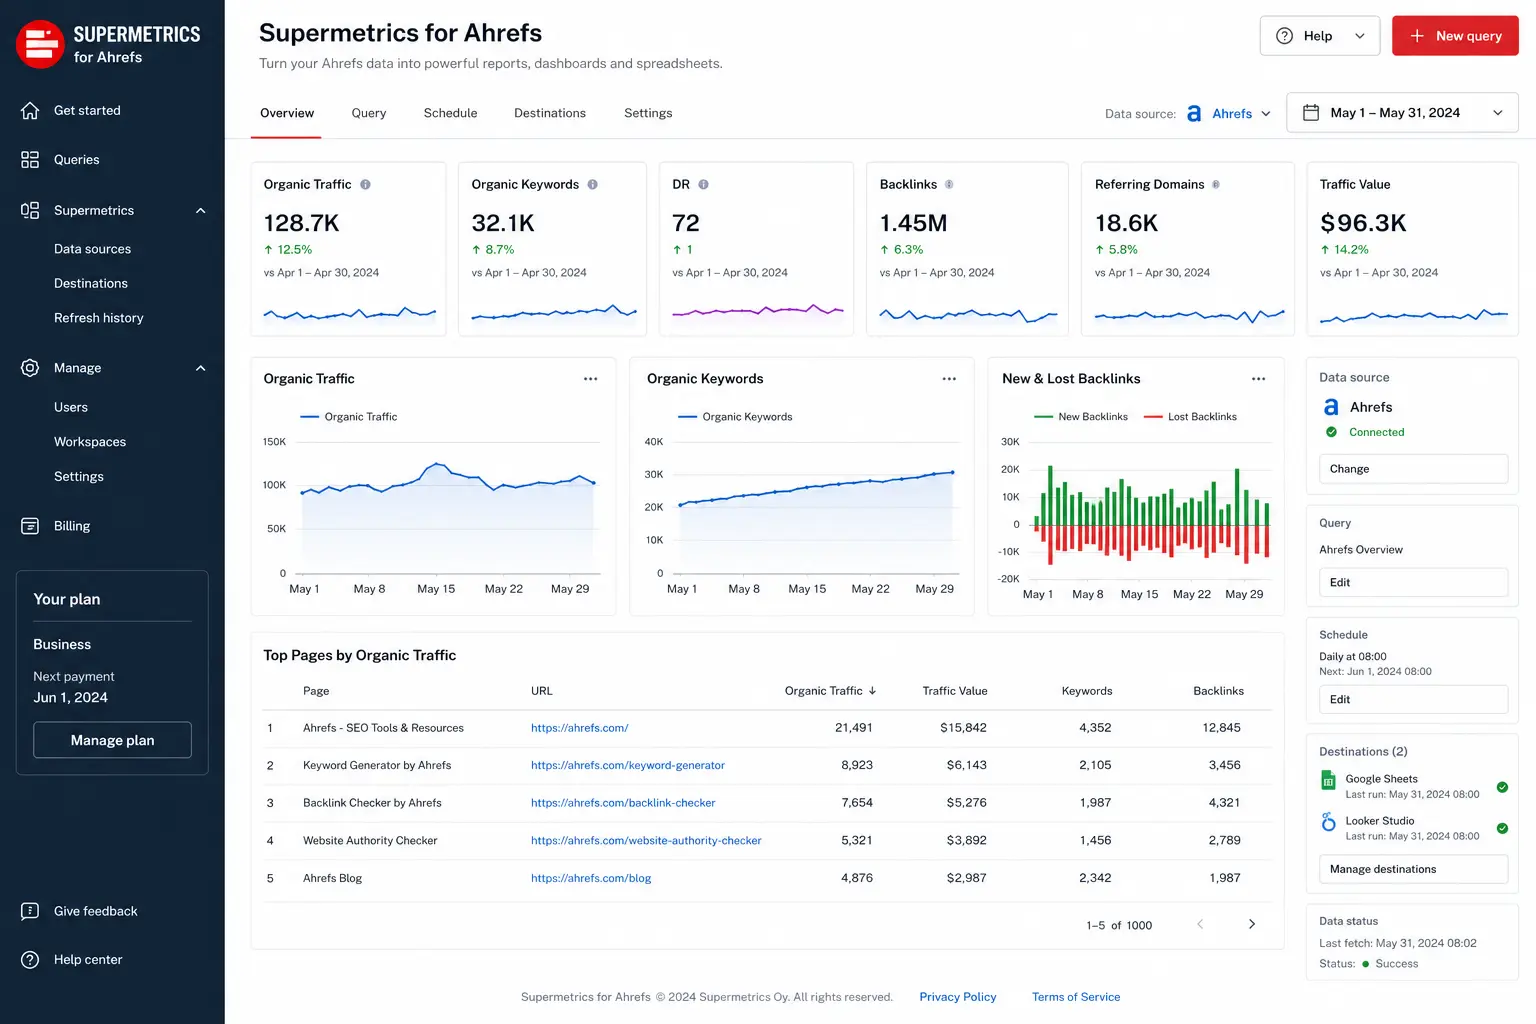Open the ahrefs.com/keyword-generator link

[628, 765]
